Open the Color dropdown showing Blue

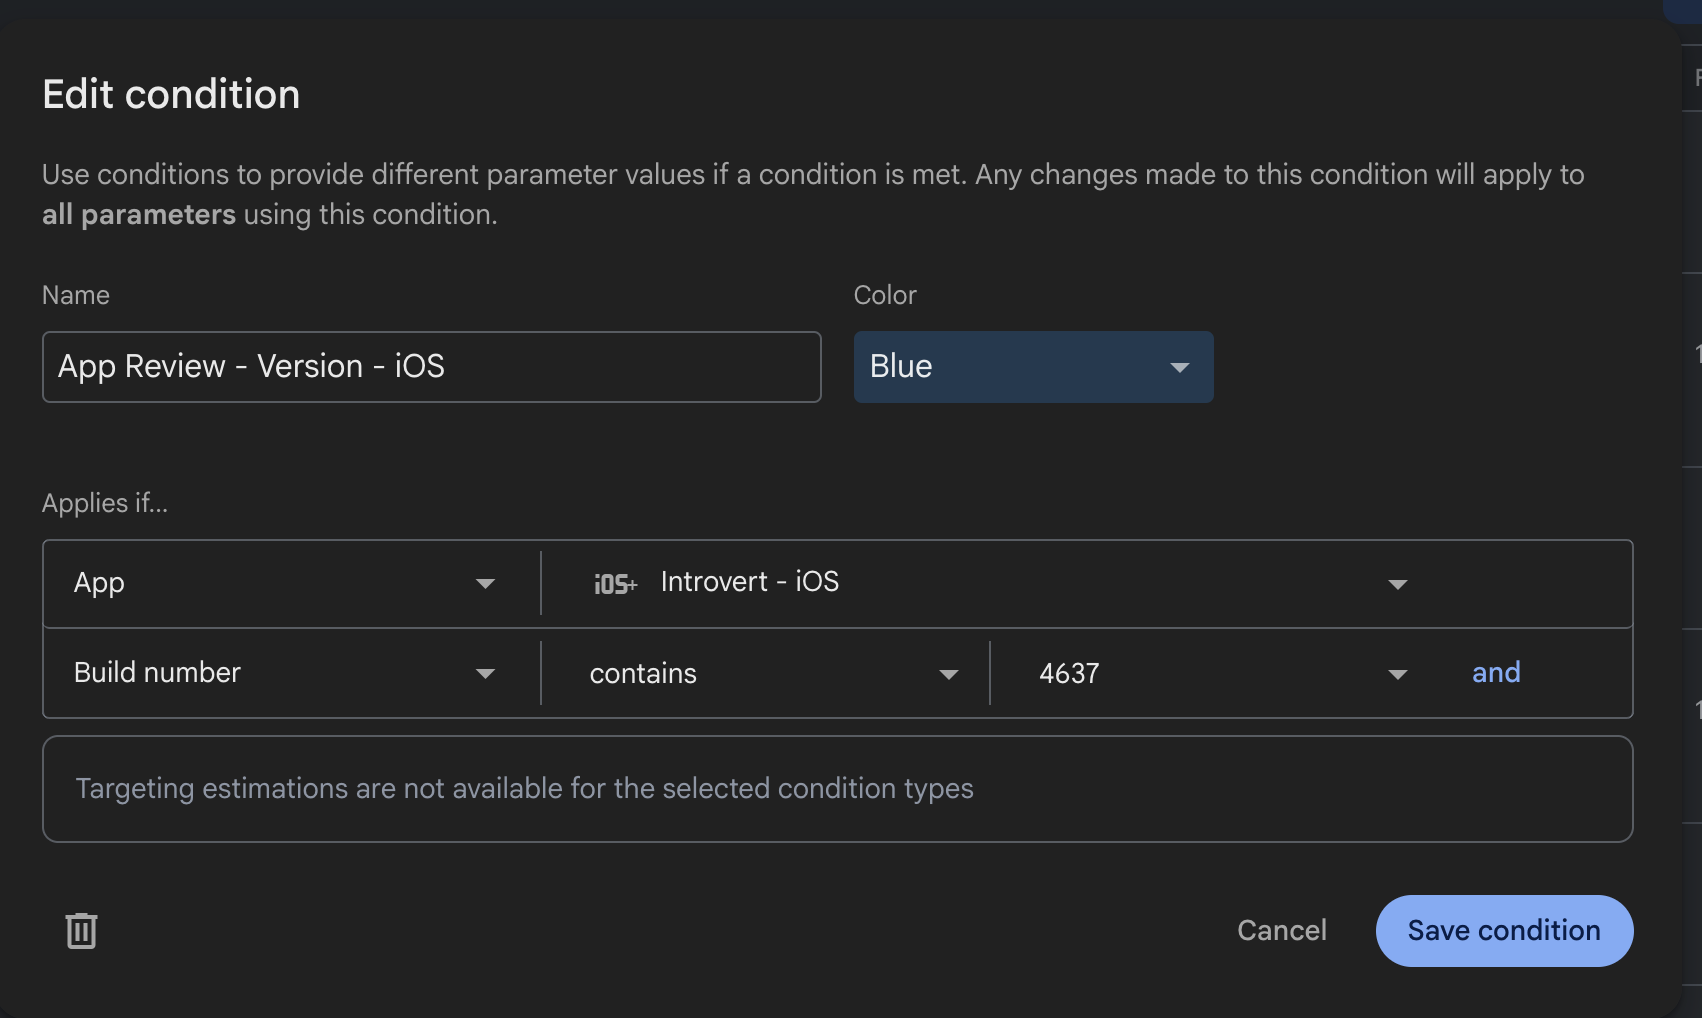[x=1033, y=367]
